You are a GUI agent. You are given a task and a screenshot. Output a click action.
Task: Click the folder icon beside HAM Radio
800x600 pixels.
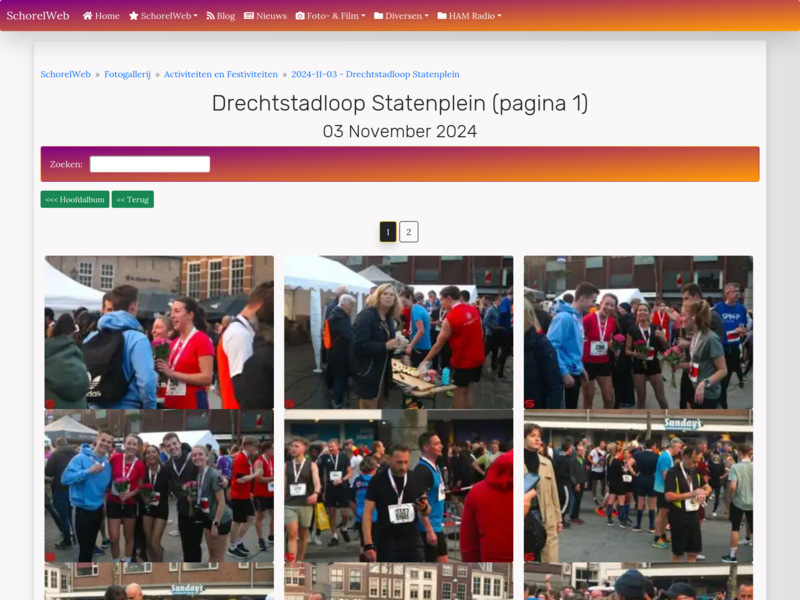pos(442,16)
